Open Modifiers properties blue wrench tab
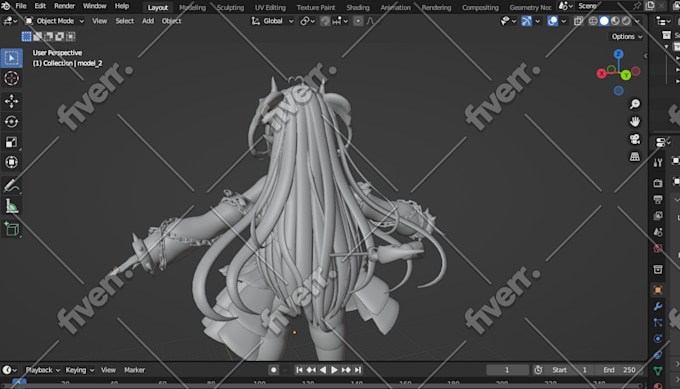 pos(658,306)
